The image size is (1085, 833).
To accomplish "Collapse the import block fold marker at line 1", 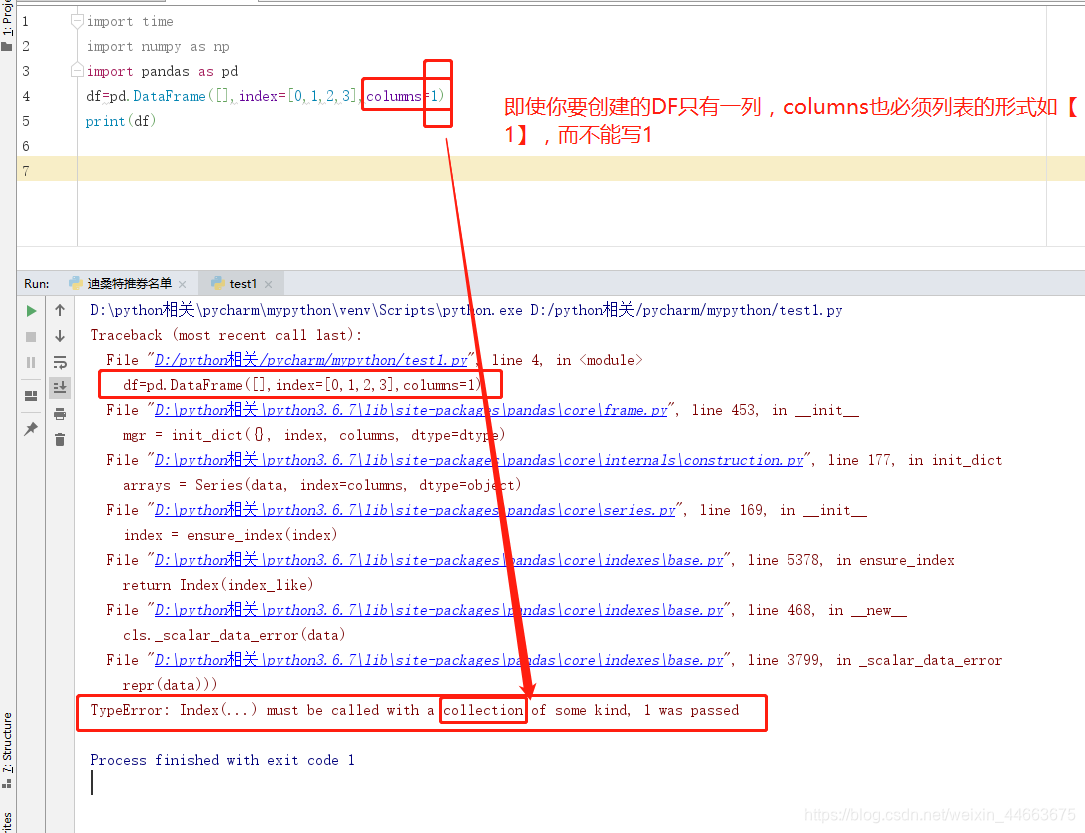I will click(77, 21).
